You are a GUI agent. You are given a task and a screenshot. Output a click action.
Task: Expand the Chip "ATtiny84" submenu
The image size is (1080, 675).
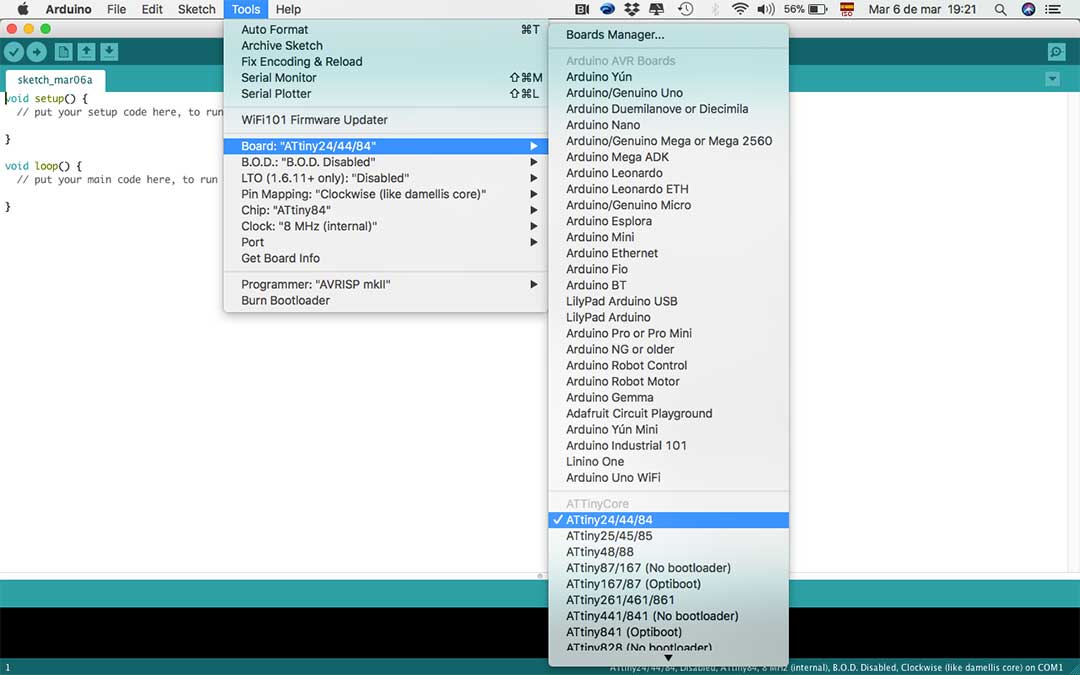386,210
